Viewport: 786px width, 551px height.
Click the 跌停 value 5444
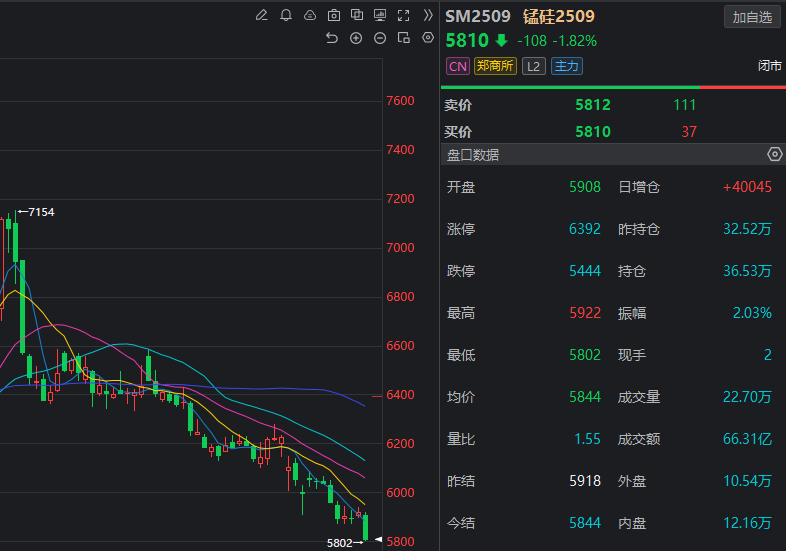[x=585, y=271]
